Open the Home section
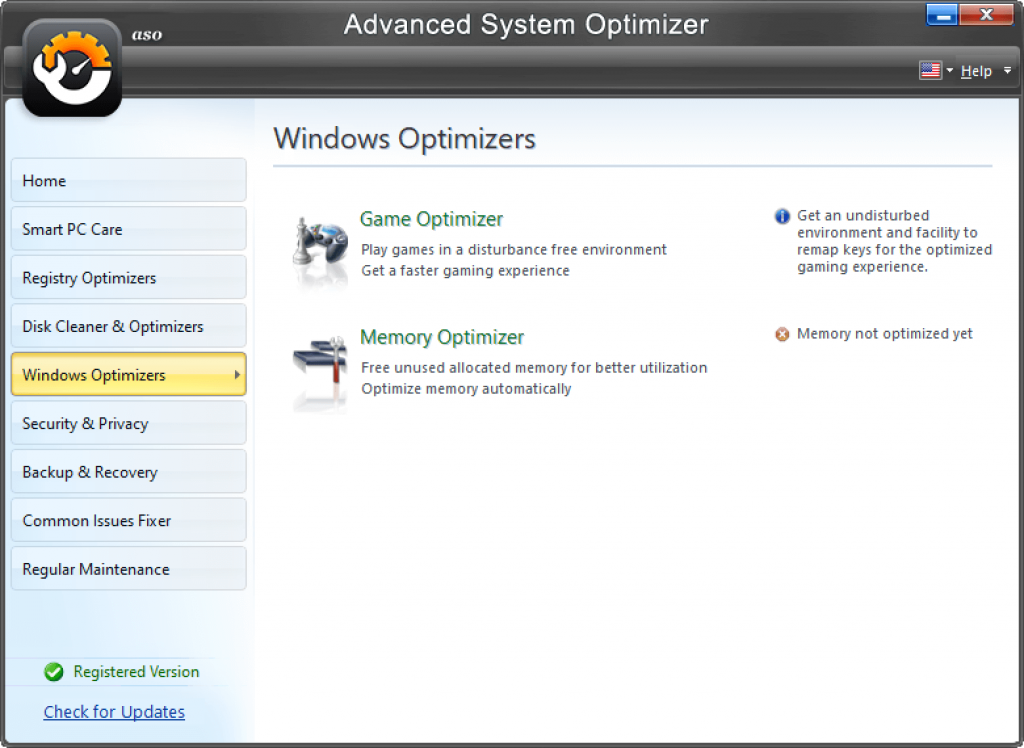1024x748 pixels. 129,180
